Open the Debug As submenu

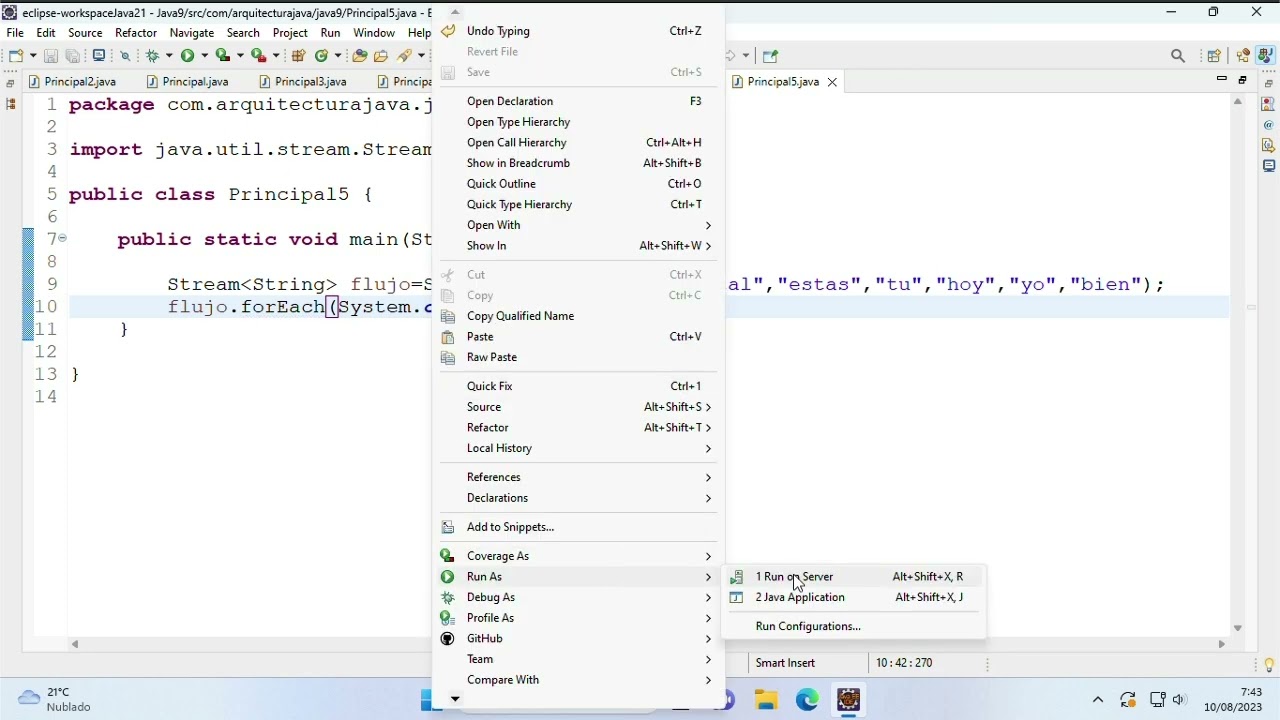(578, 597)
